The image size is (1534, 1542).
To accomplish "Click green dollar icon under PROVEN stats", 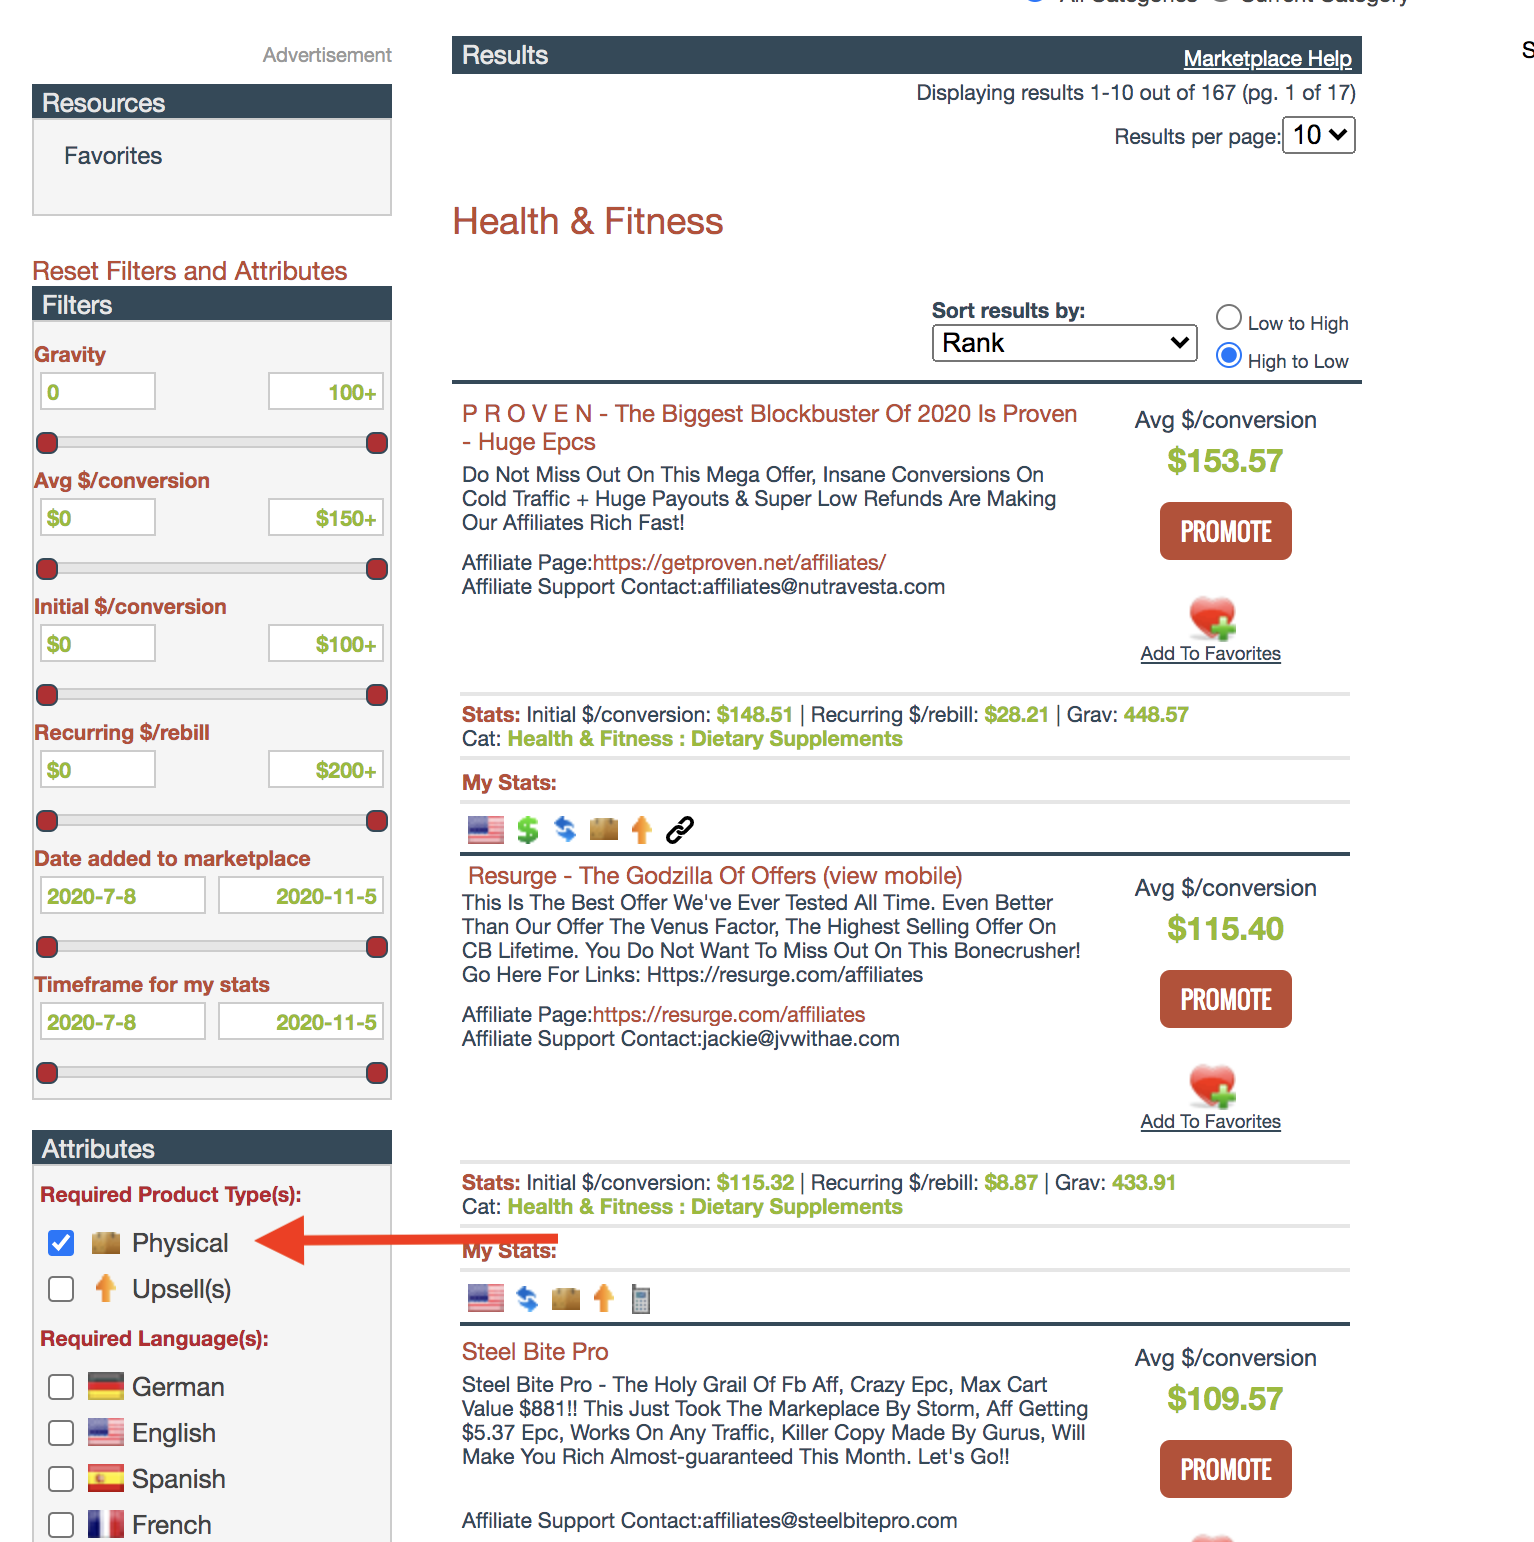I will [527, 829].
